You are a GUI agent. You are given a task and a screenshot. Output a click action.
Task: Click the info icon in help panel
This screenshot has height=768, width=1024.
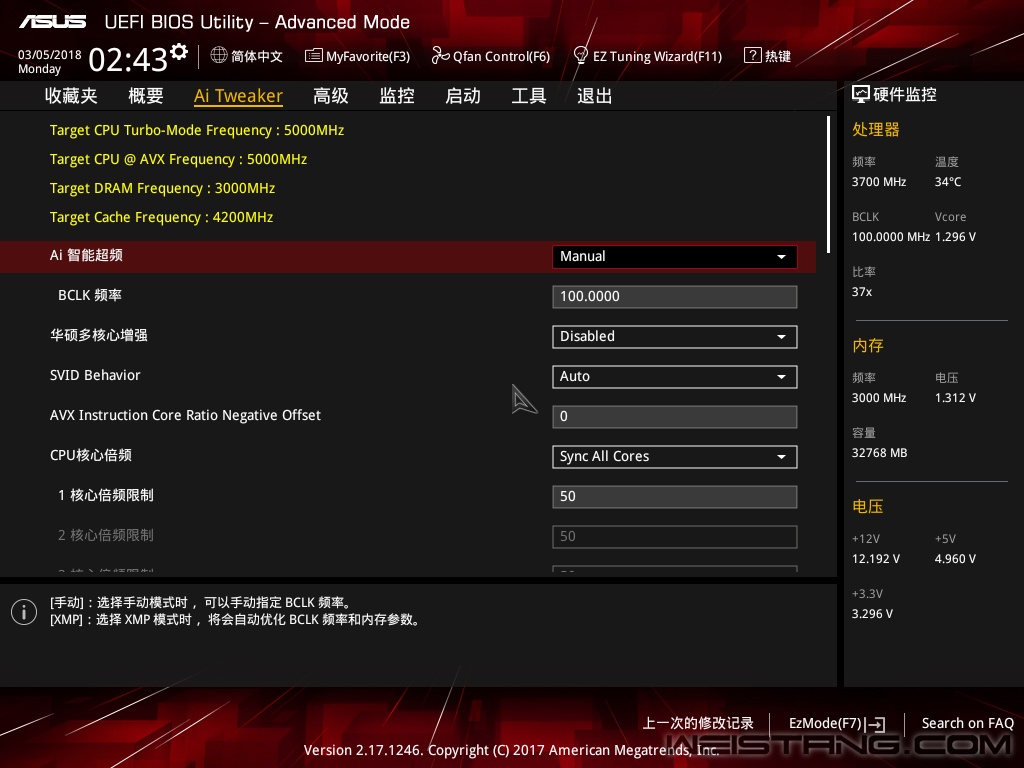(x=24, y=612)
